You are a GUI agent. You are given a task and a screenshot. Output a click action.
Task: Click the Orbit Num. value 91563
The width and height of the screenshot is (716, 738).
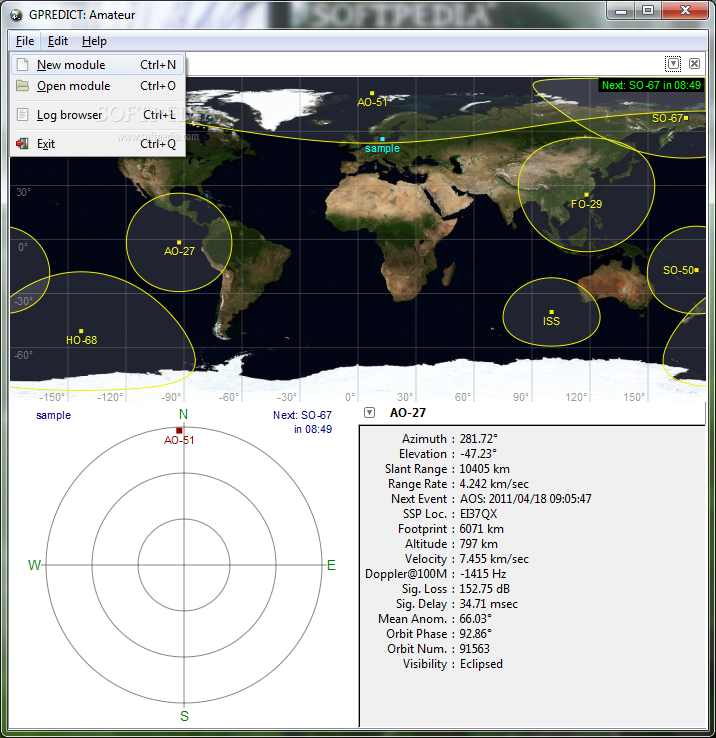pyautogui.click(x=475, y=649)
